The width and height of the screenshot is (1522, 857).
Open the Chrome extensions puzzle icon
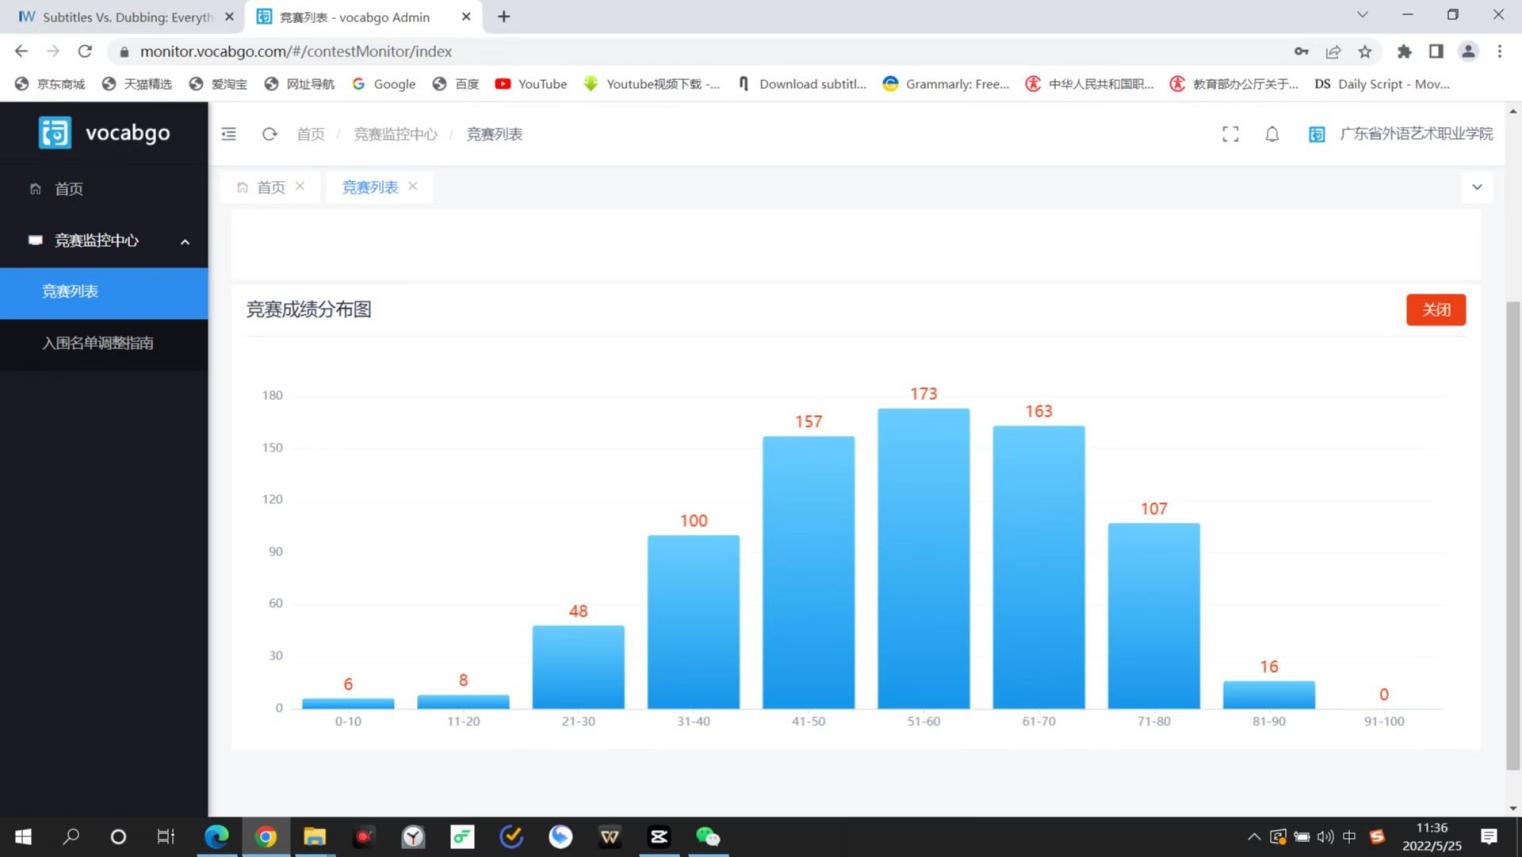[1404, 51]
